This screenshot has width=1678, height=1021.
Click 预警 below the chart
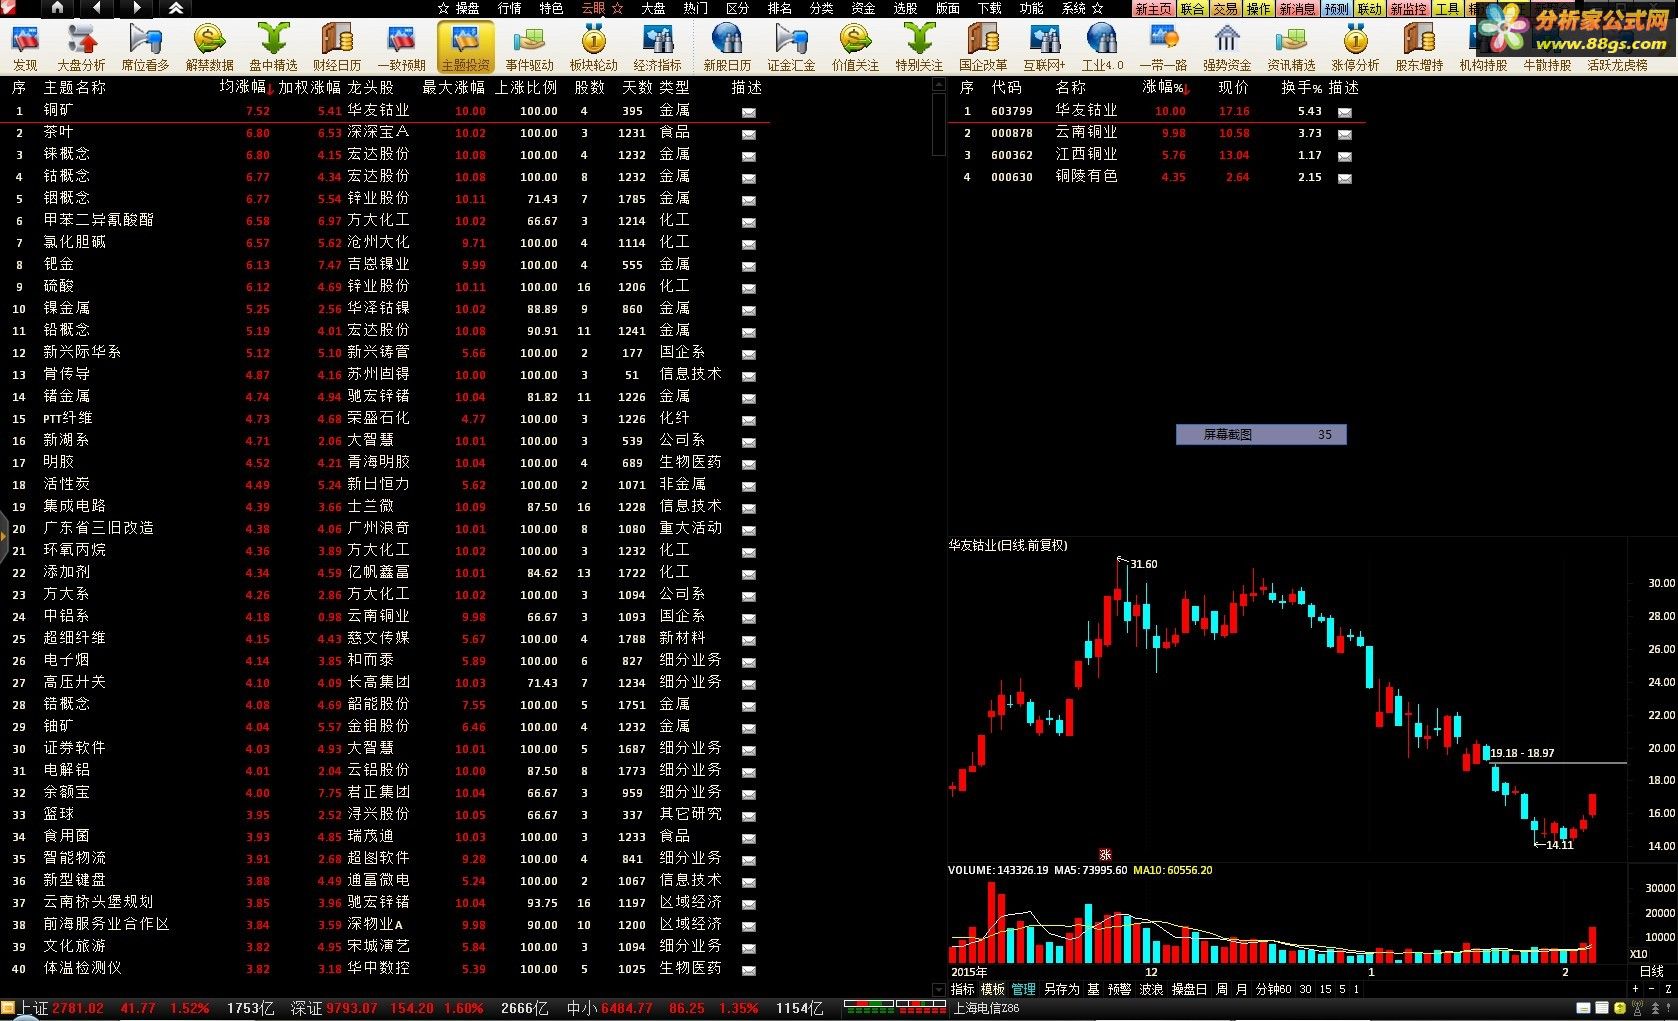point(1119,989)
